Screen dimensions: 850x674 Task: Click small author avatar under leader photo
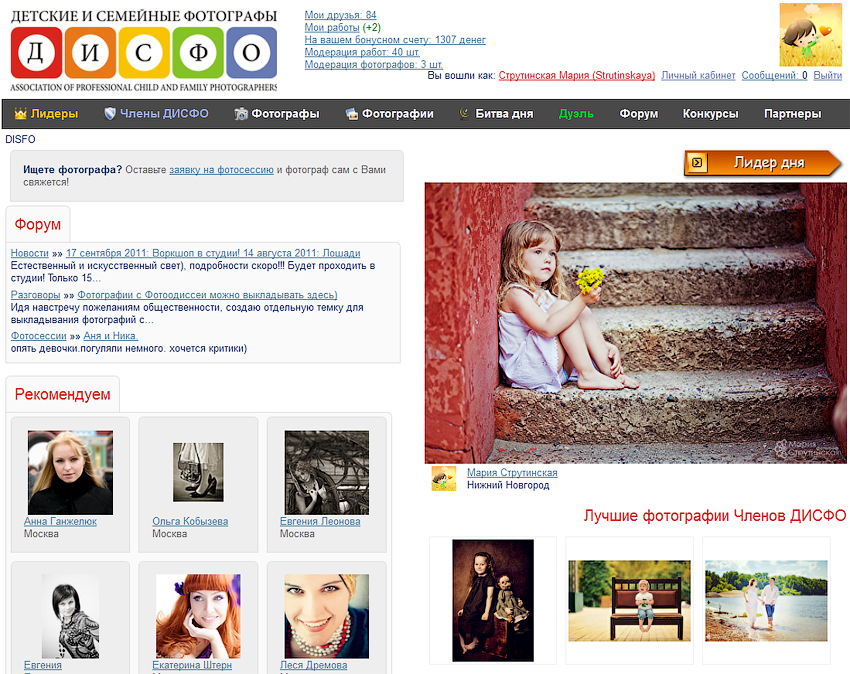(x=443, y=478)
